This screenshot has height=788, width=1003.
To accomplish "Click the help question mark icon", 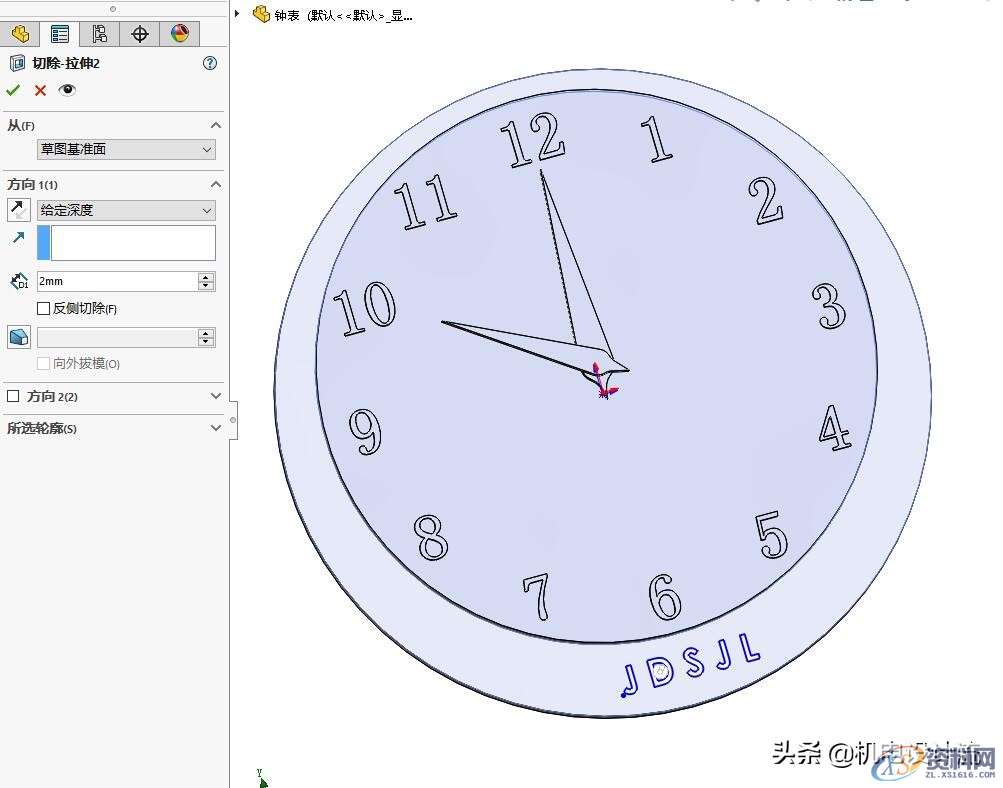I will point(209,63).
